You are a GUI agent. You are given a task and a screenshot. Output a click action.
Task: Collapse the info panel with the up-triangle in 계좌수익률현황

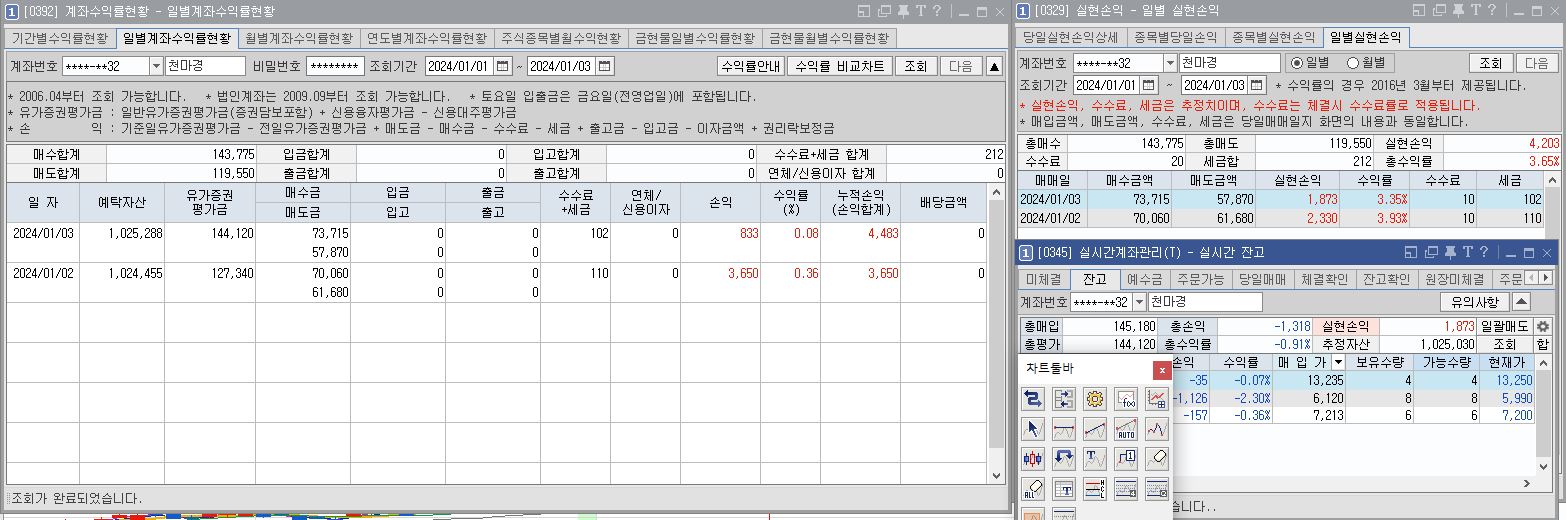tap(994, 66)
